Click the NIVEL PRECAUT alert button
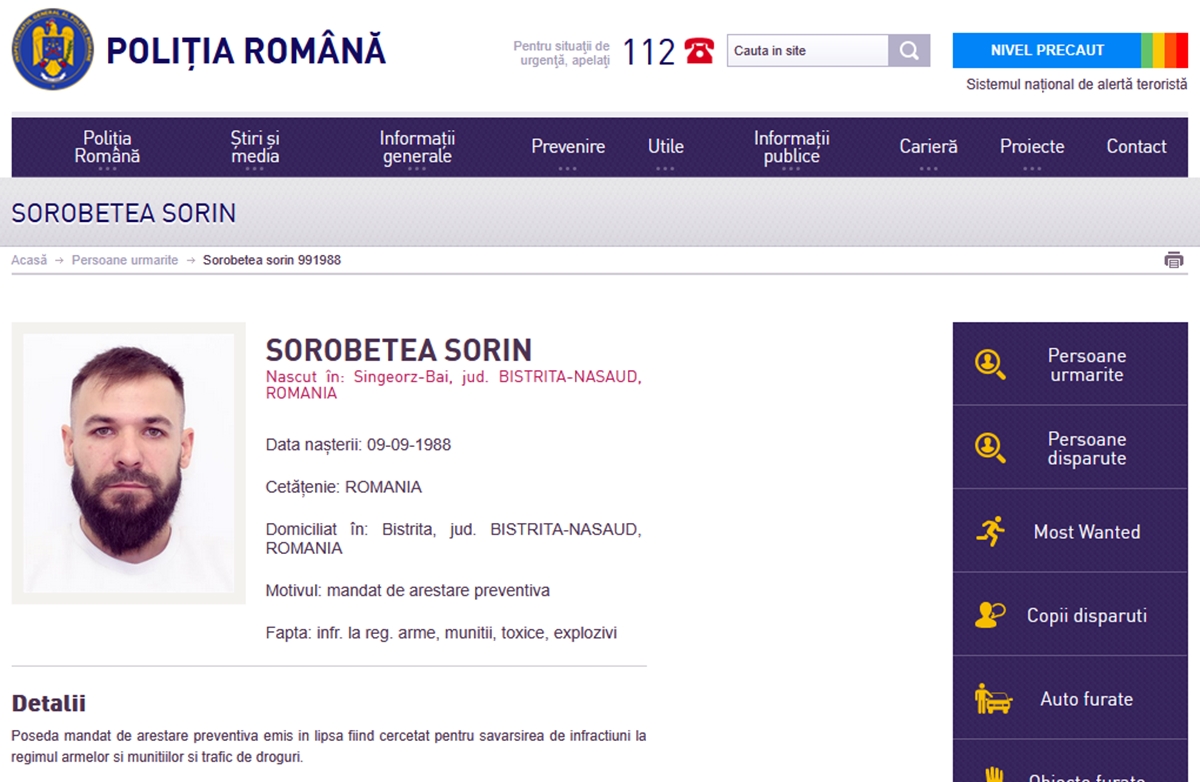The height and width of the screenshot is (782, 1200). pyautogui.click(x=1046, y=50)
